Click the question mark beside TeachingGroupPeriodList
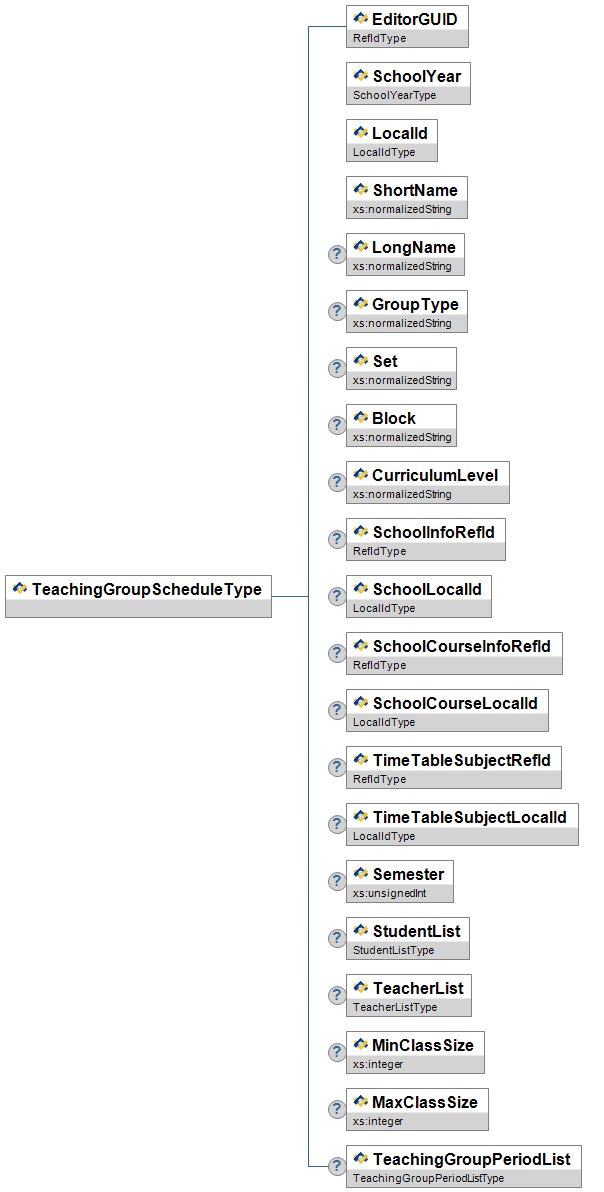 click(337, 1166)
